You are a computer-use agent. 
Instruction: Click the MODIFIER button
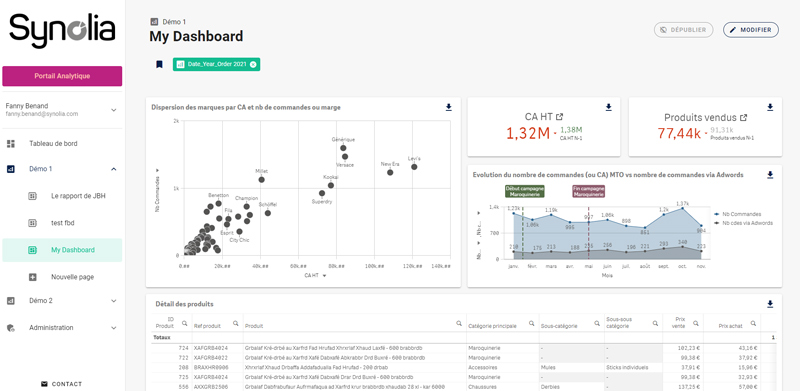tap(751, 30)
